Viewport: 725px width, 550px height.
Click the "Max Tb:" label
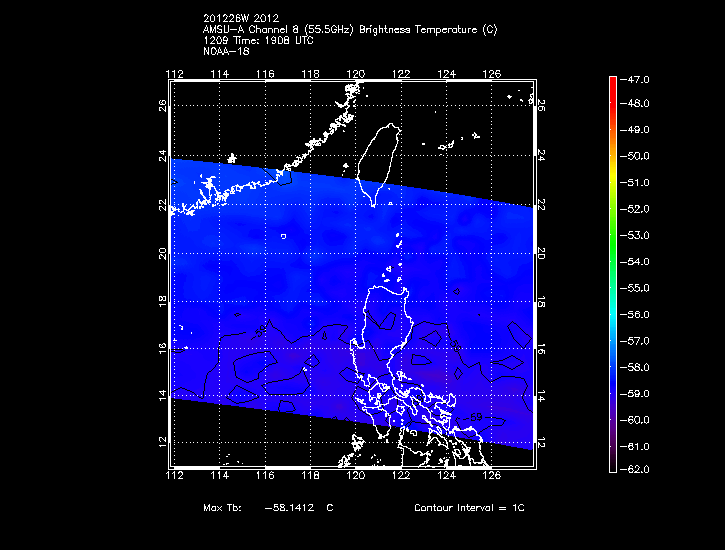(x=222, y=507)
